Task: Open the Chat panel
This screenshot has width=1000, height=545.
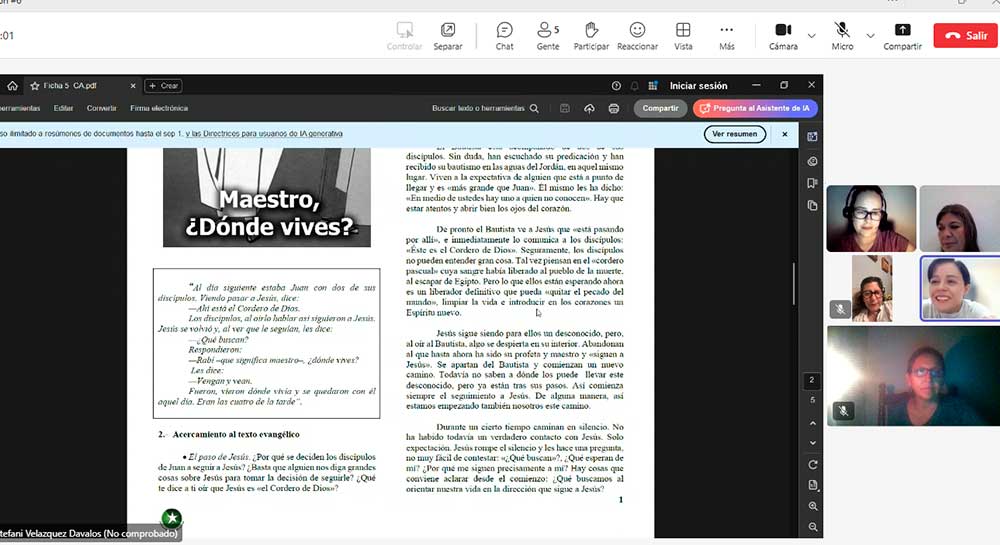Action: tap(505, 35)
